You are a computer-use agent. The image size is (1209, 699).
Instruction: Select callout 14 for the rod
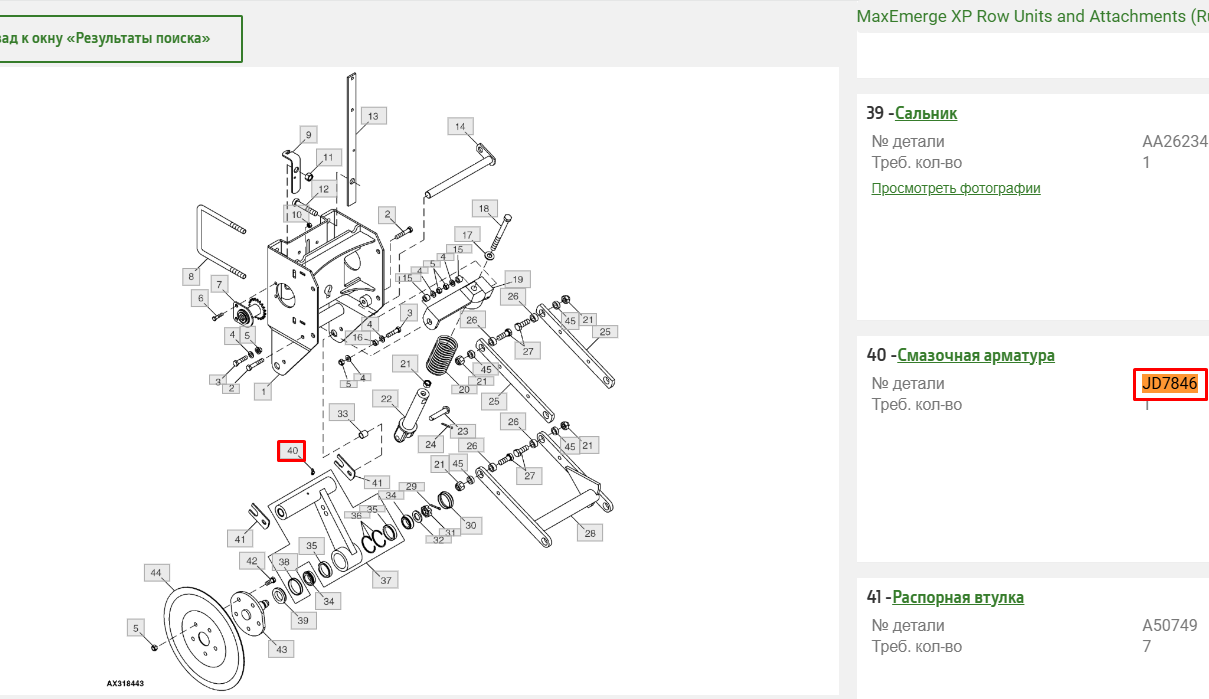click(460, 126)
